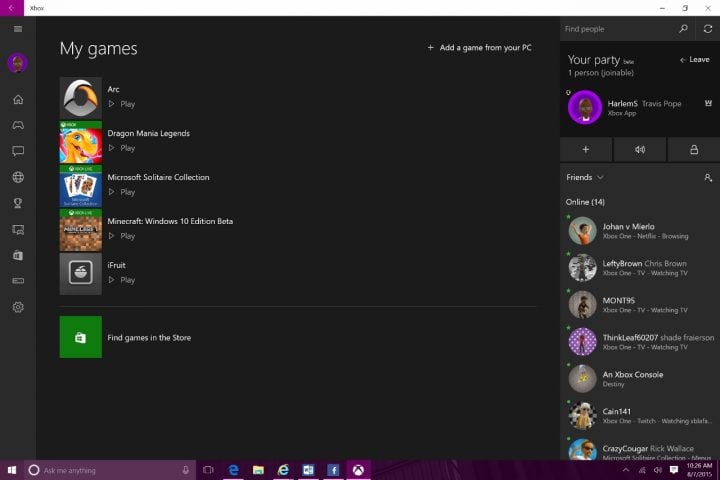The width and height of the screenshot is (720, 480).
Task: Expand the Friends dropdown filter
Action: (x=585, y=177)
